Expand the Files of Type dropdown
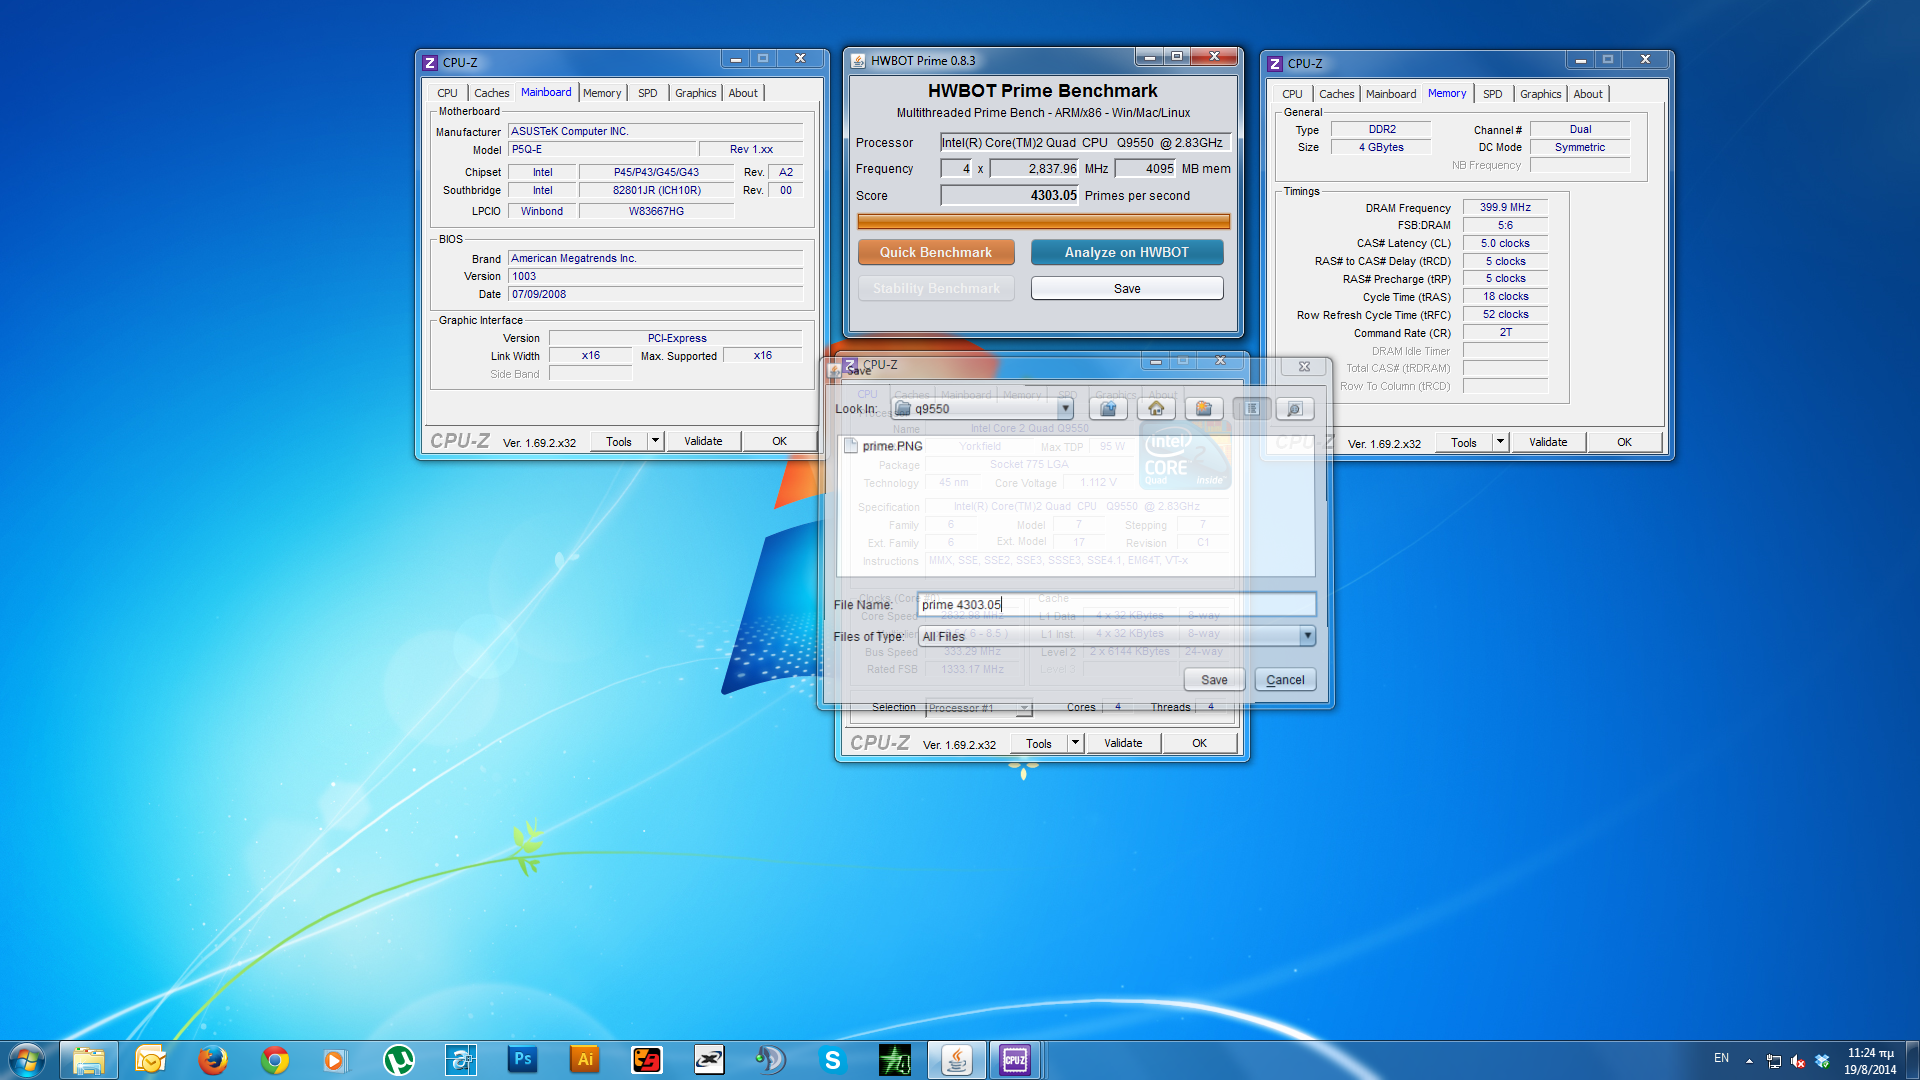 [x=1307, y=636]
